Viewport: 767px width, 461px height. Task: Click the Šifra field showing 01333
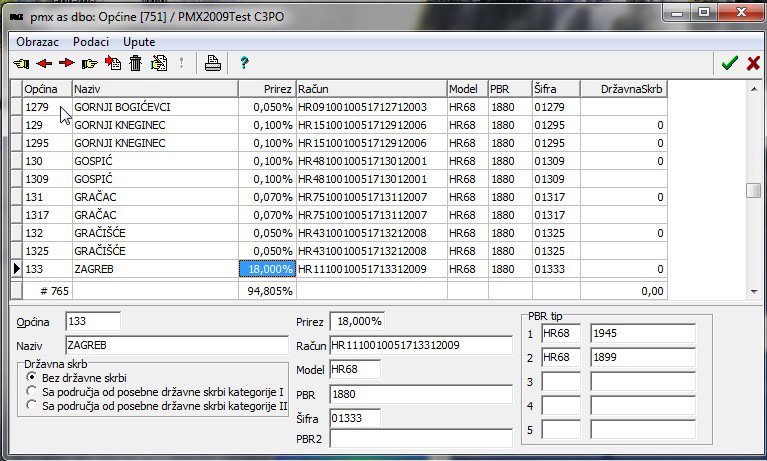pyautogui.click(x=355, y=418)
